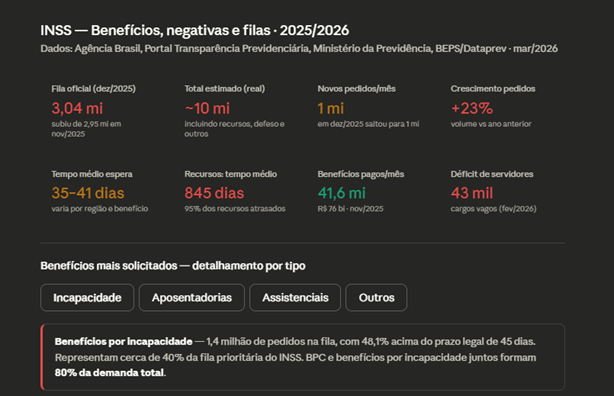Image resolution: width=614 pixels, height=396 pixels.
Task: Click the '3,04 mi' queue value
Action: click(77, 108)
